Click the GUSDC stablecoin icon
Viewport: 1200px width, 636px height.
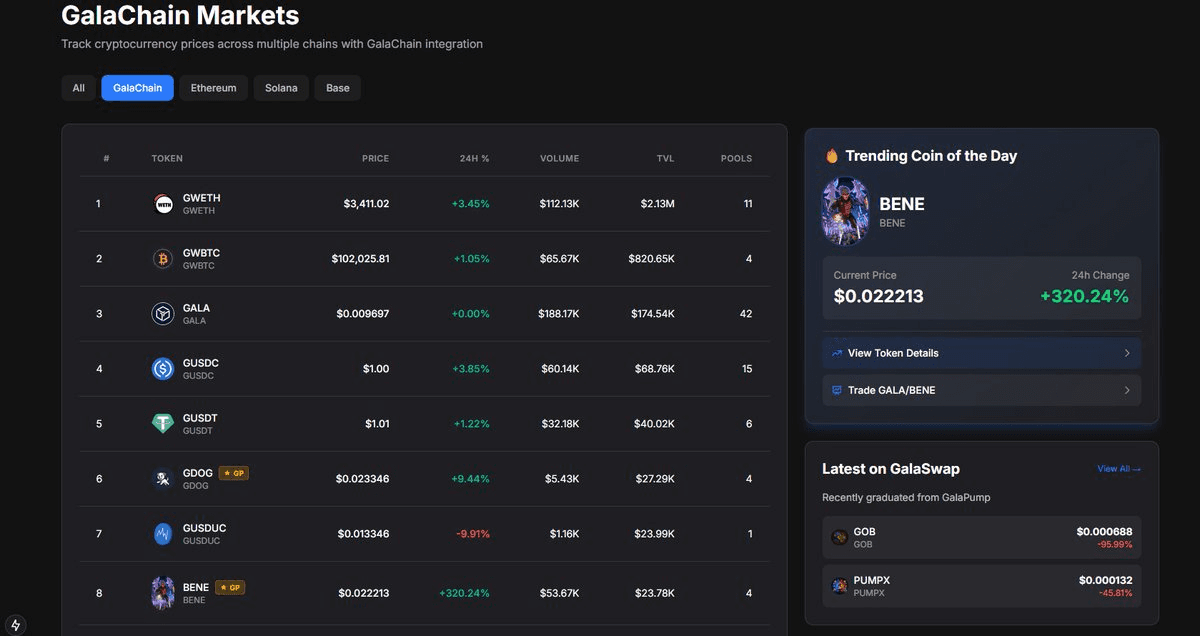pyautogui.click(x=162, y=368)
